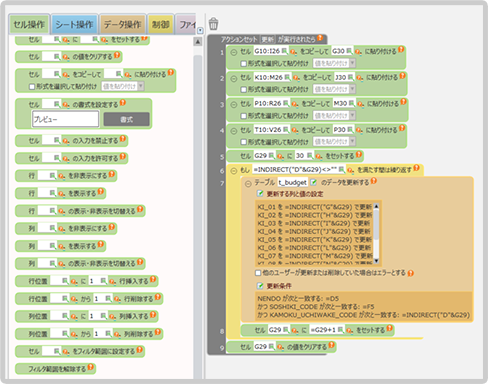
Task: Click search icon after G10:I26 field
Action: [x=293, y=52]
